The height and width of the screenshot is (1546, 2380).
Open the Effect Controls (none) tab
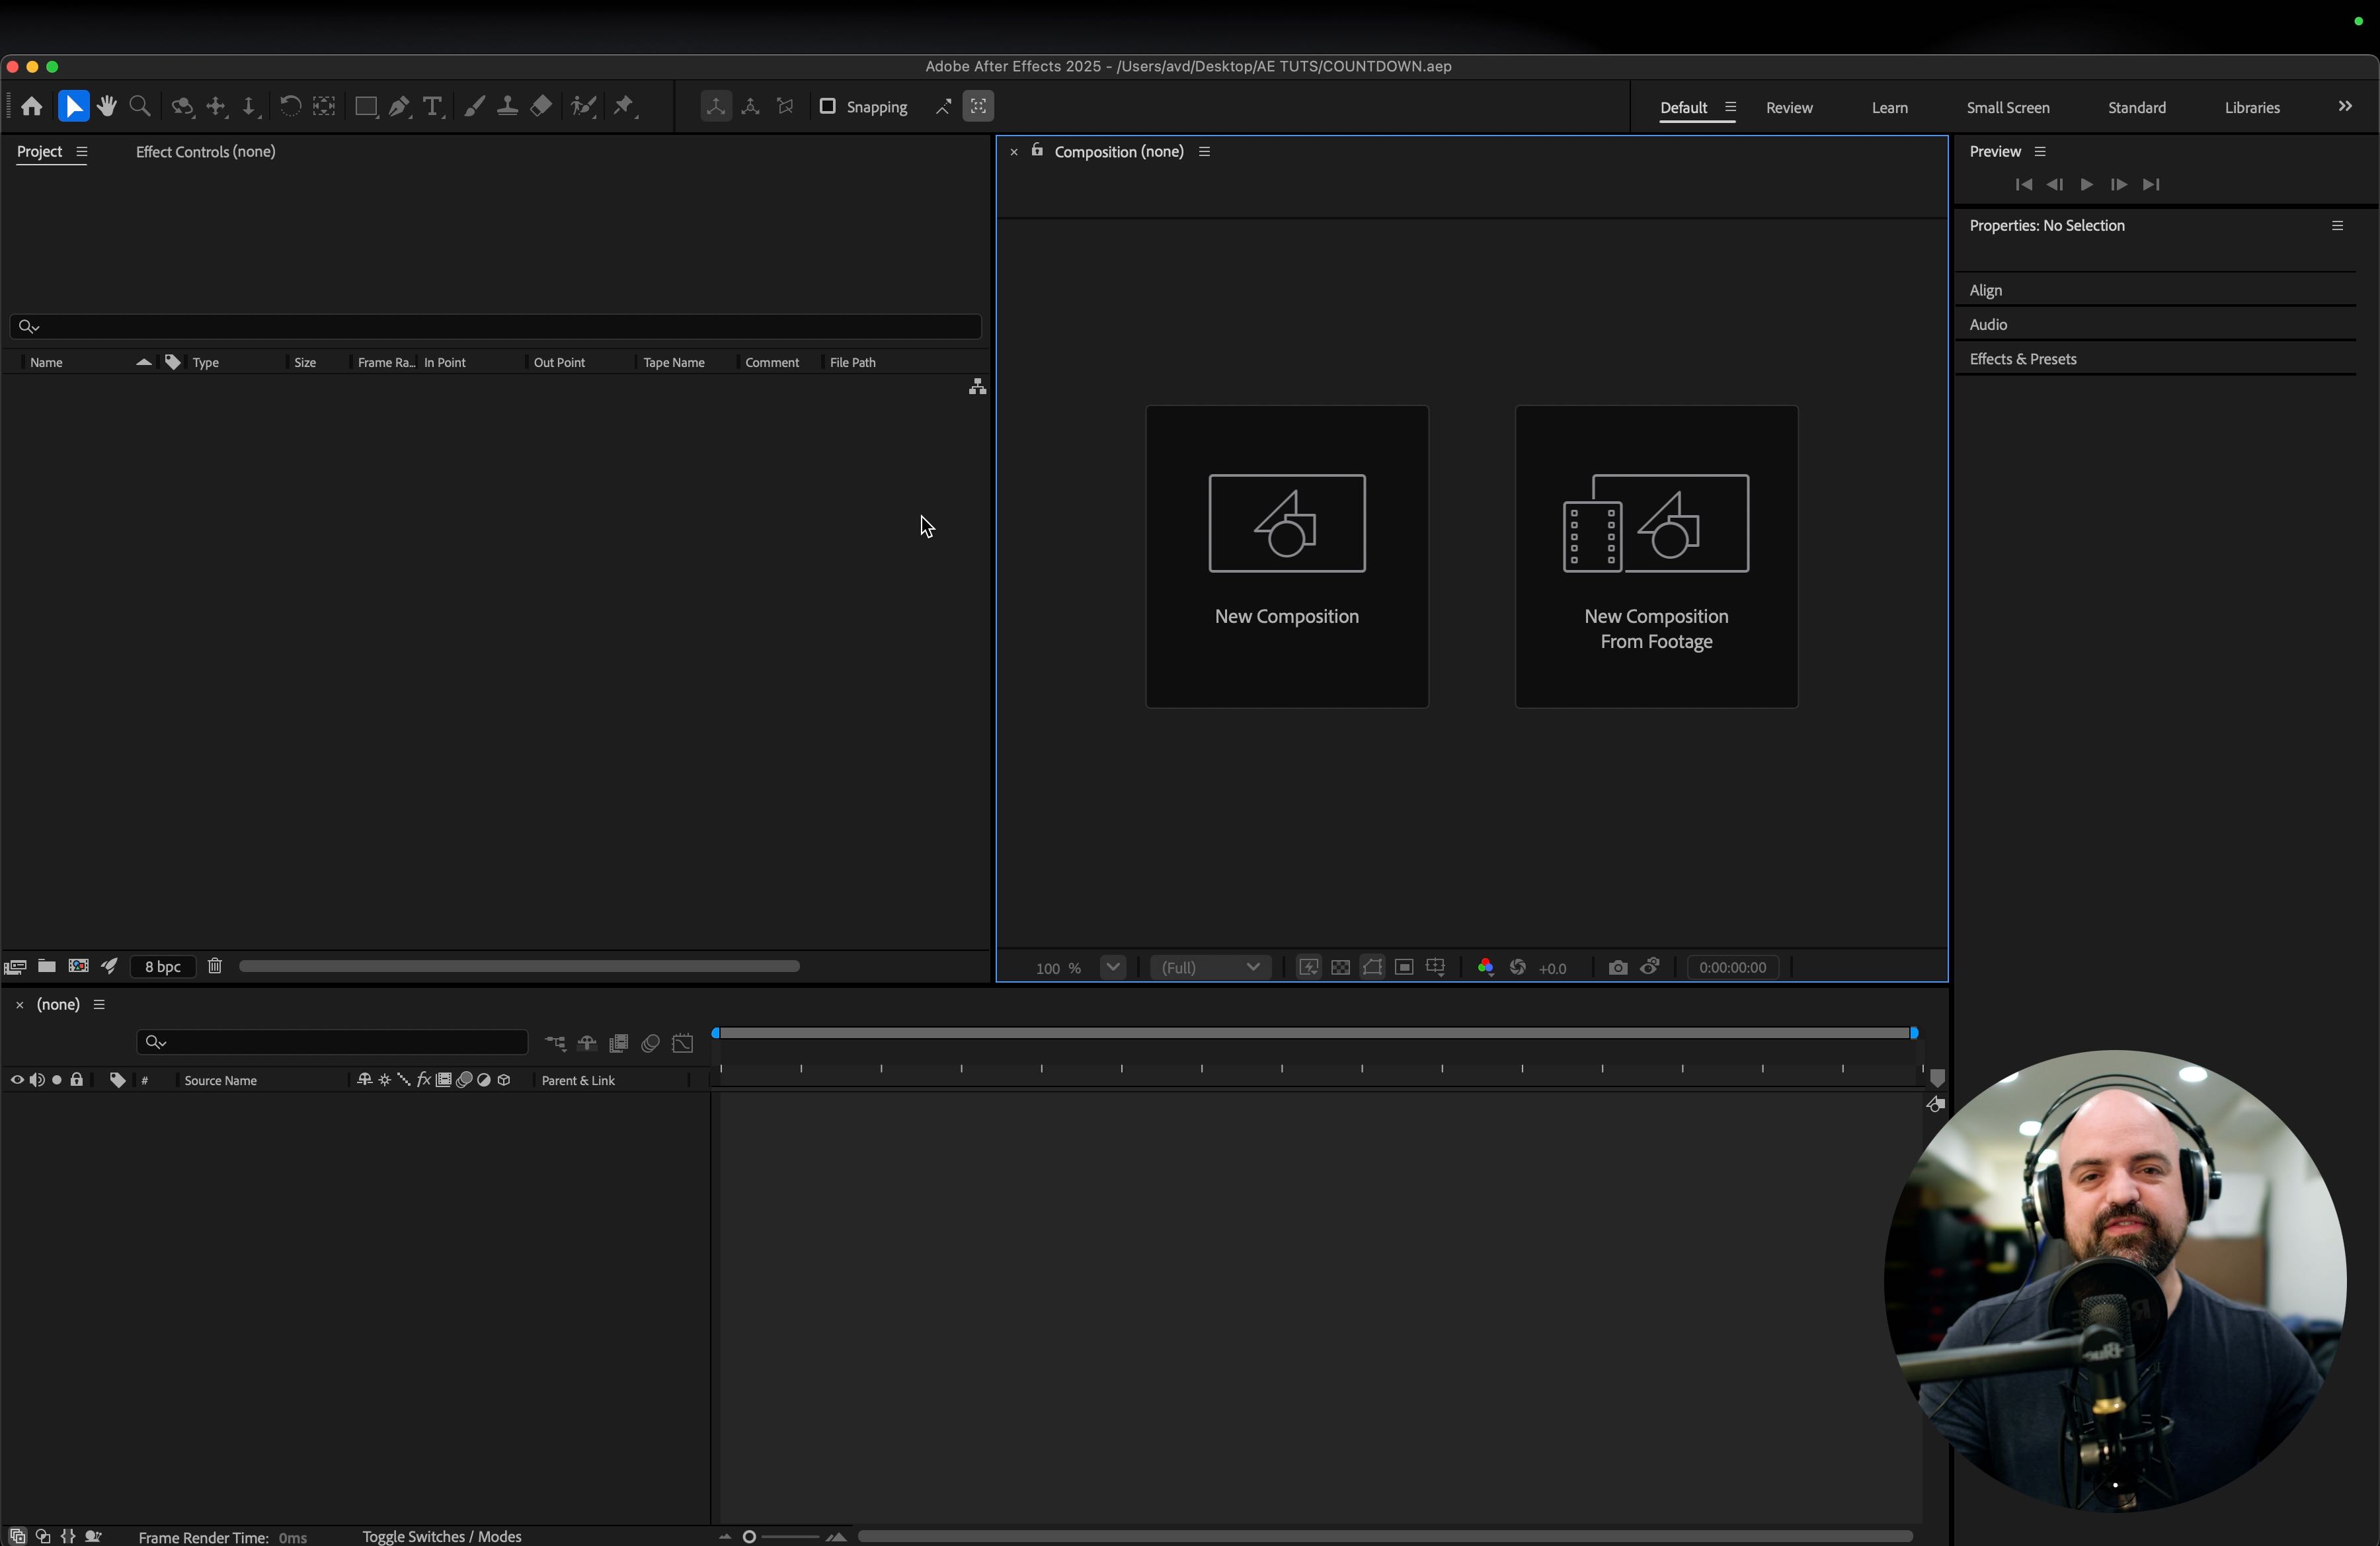(205, 152)
